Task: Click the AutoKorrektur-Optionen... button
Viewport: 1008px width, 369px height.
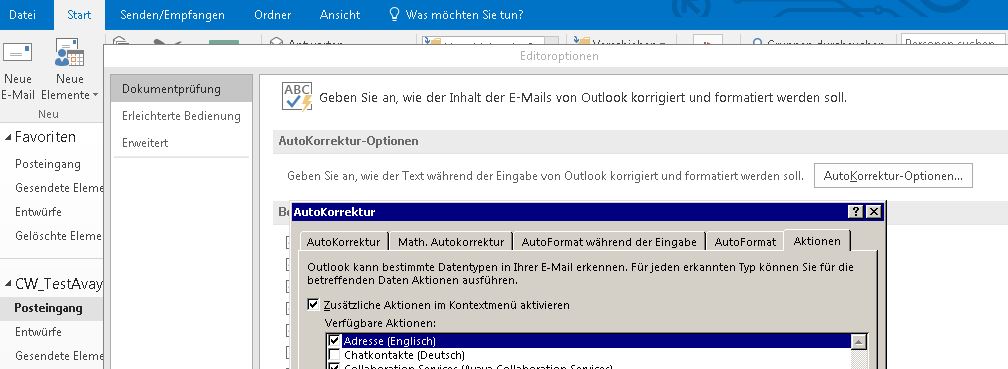Action: [893, 176]
